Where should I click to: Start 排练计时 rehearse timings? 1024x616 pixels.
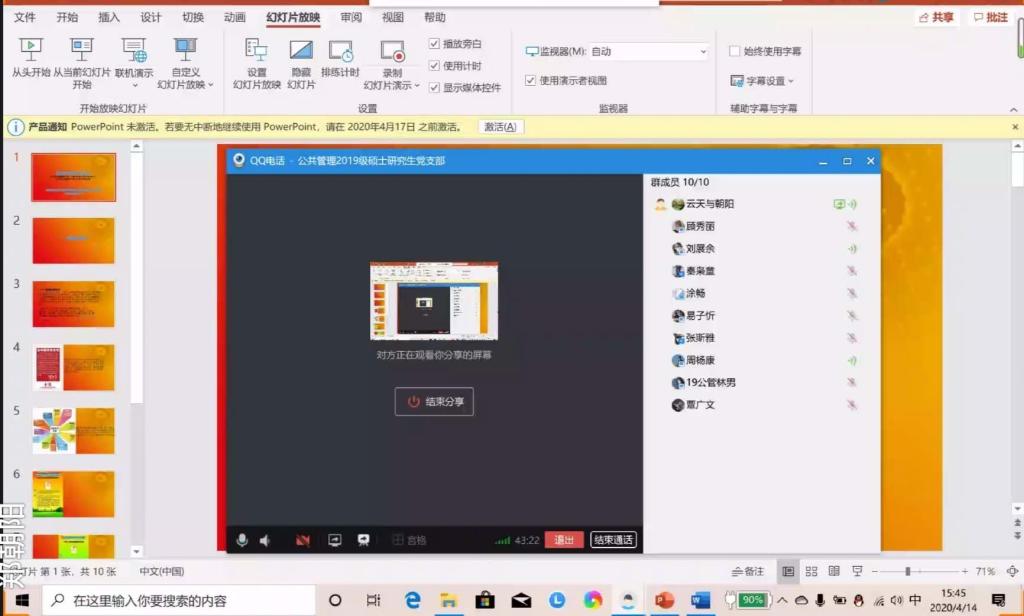340,57
